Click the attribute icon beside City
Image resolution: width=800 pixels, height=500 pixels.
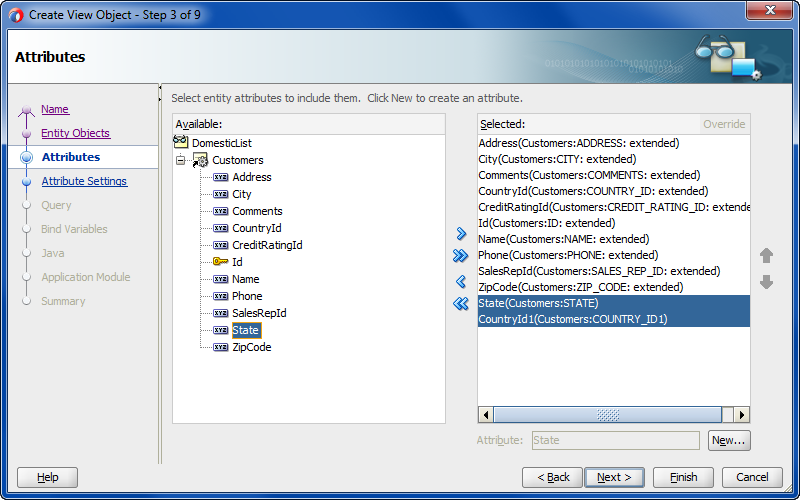coord(220,194)
